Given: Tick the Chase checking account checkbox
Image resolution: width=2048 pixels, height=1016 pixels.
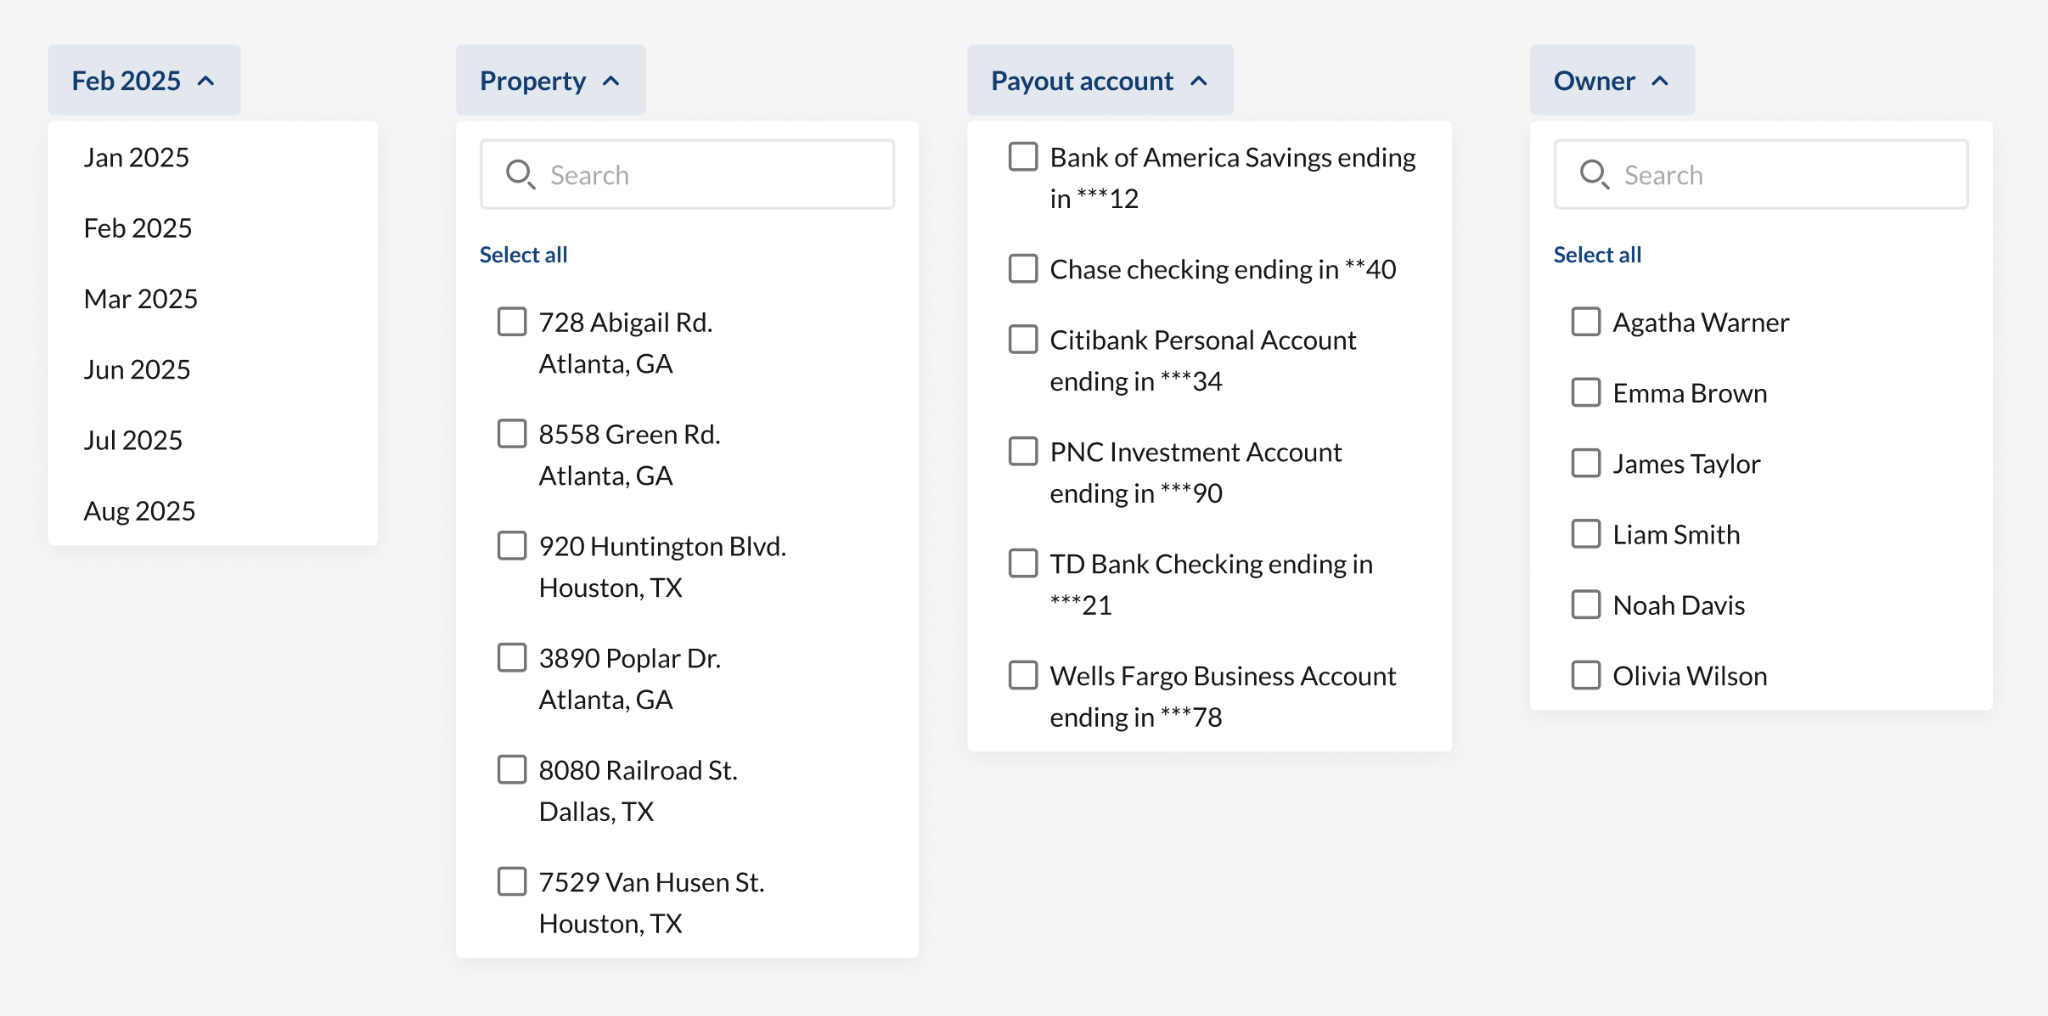Looking at the screenshot, I should [x=1023, y=269].
